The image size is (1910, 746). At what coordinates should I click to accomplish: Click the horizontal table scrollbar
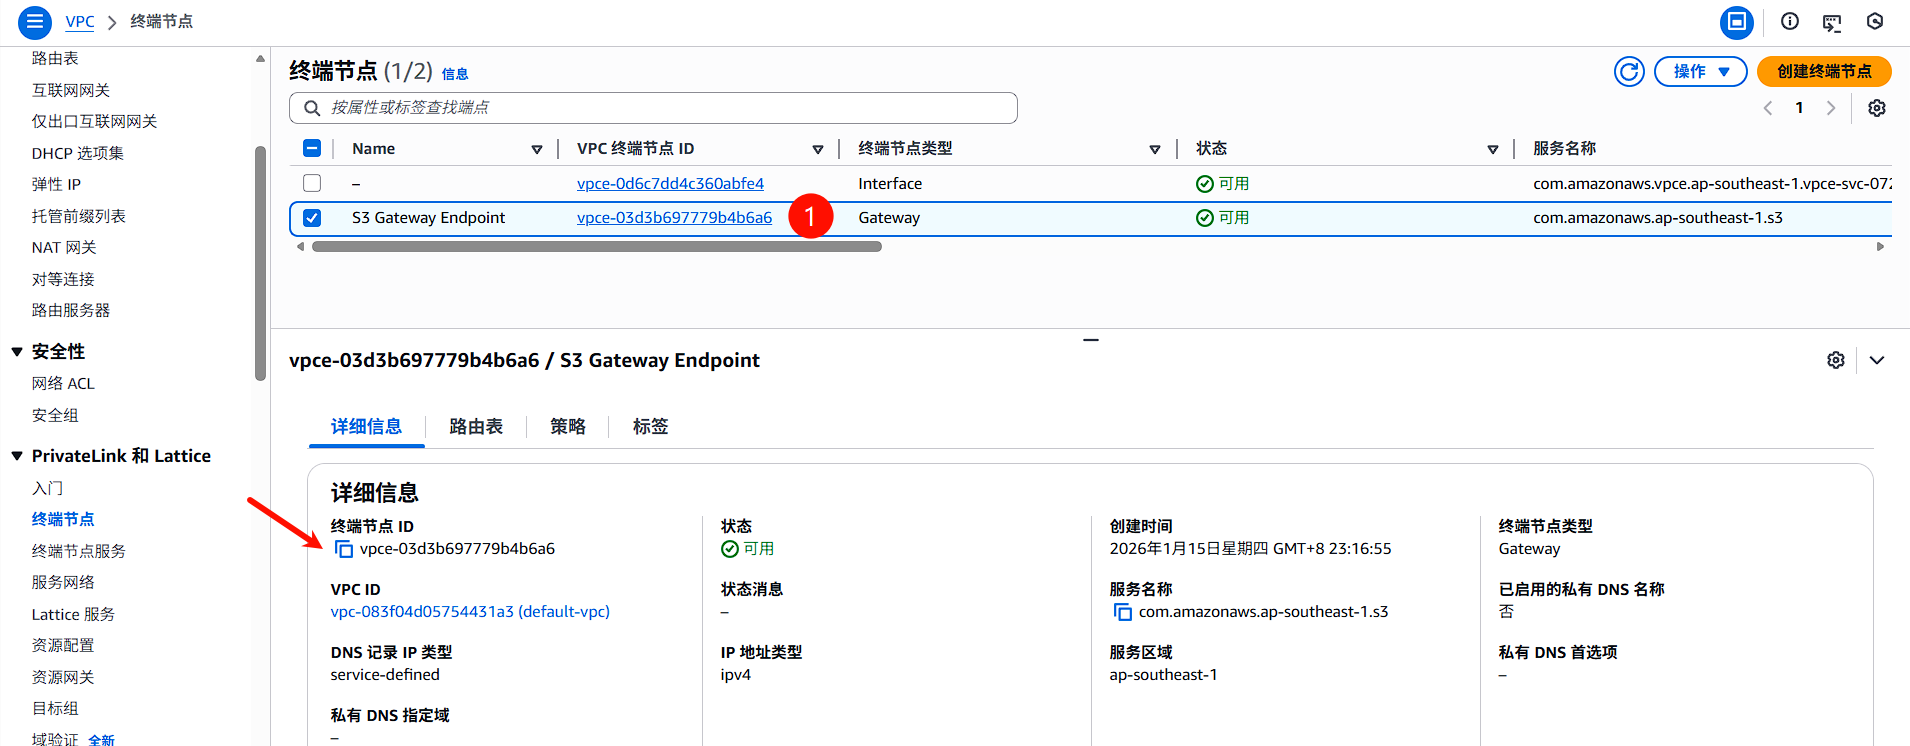596,247
